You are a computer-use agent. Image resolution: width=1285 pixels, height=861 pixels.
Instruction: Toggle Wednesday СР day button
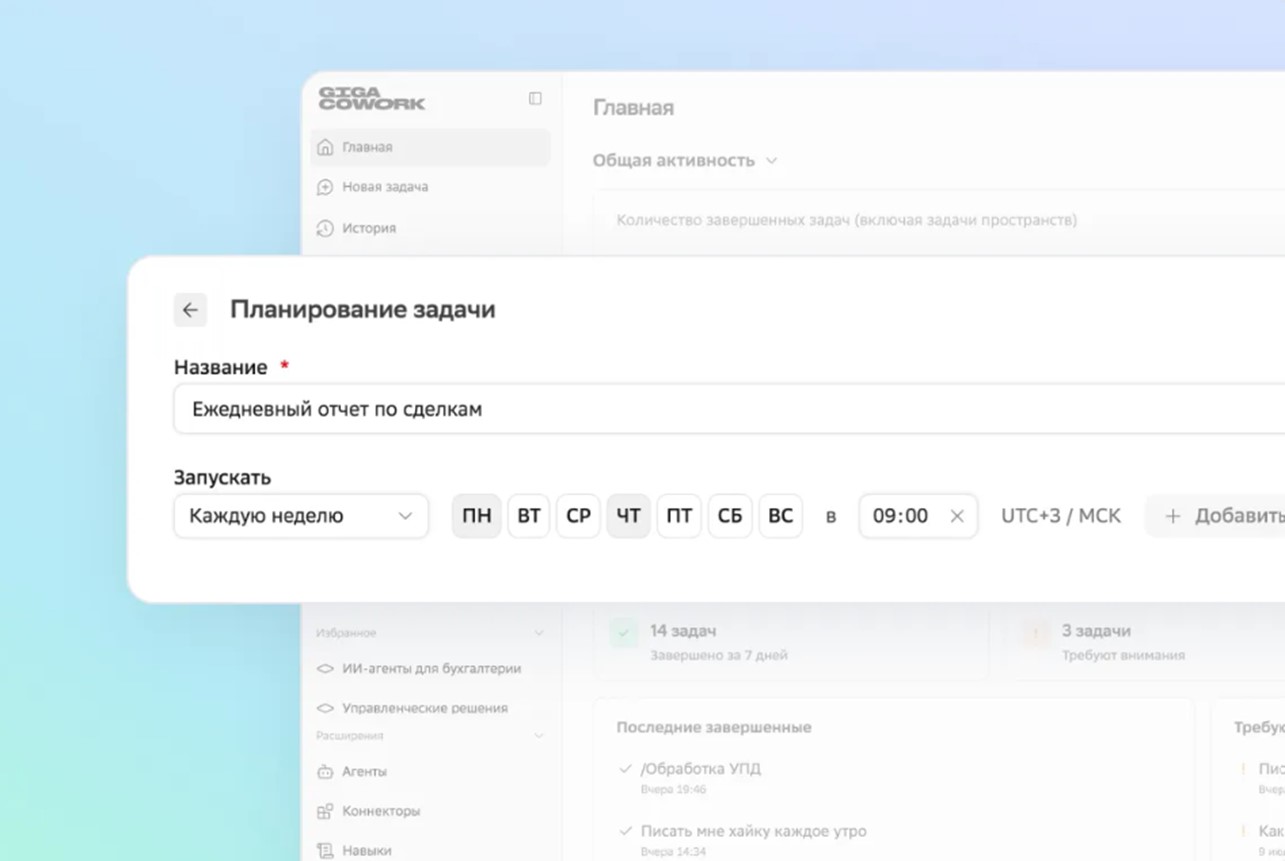[578, 516]
